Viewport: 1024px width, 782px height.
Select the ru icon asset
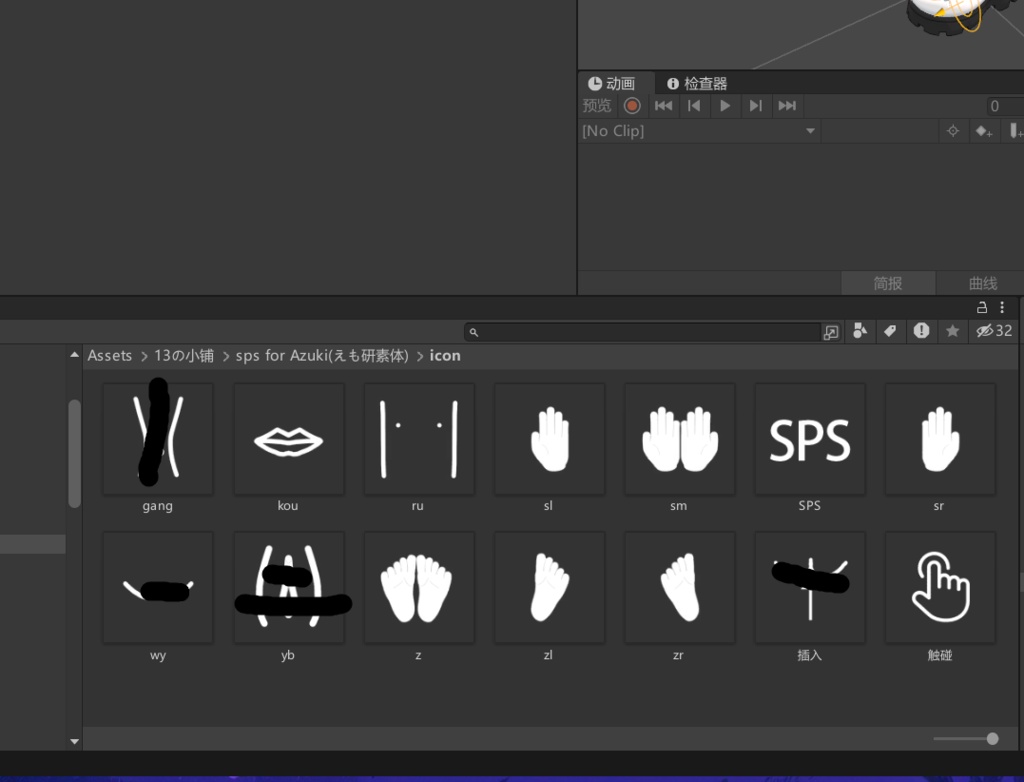(419, 438)
